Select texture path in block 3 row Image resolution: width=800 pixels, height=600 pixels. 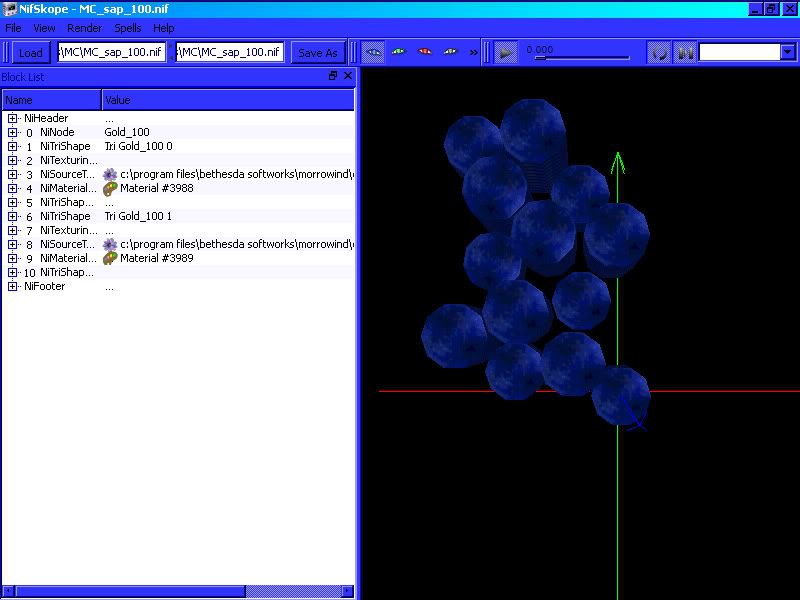[237, 174]
